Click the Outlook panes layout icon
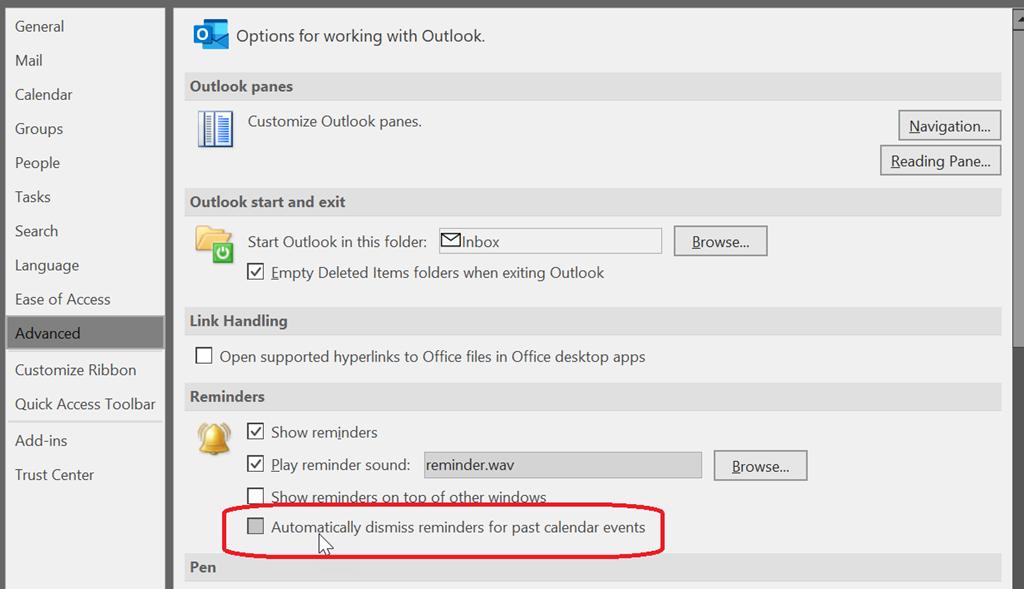The height and width of the screenshot is (589, 1024). 215,129
